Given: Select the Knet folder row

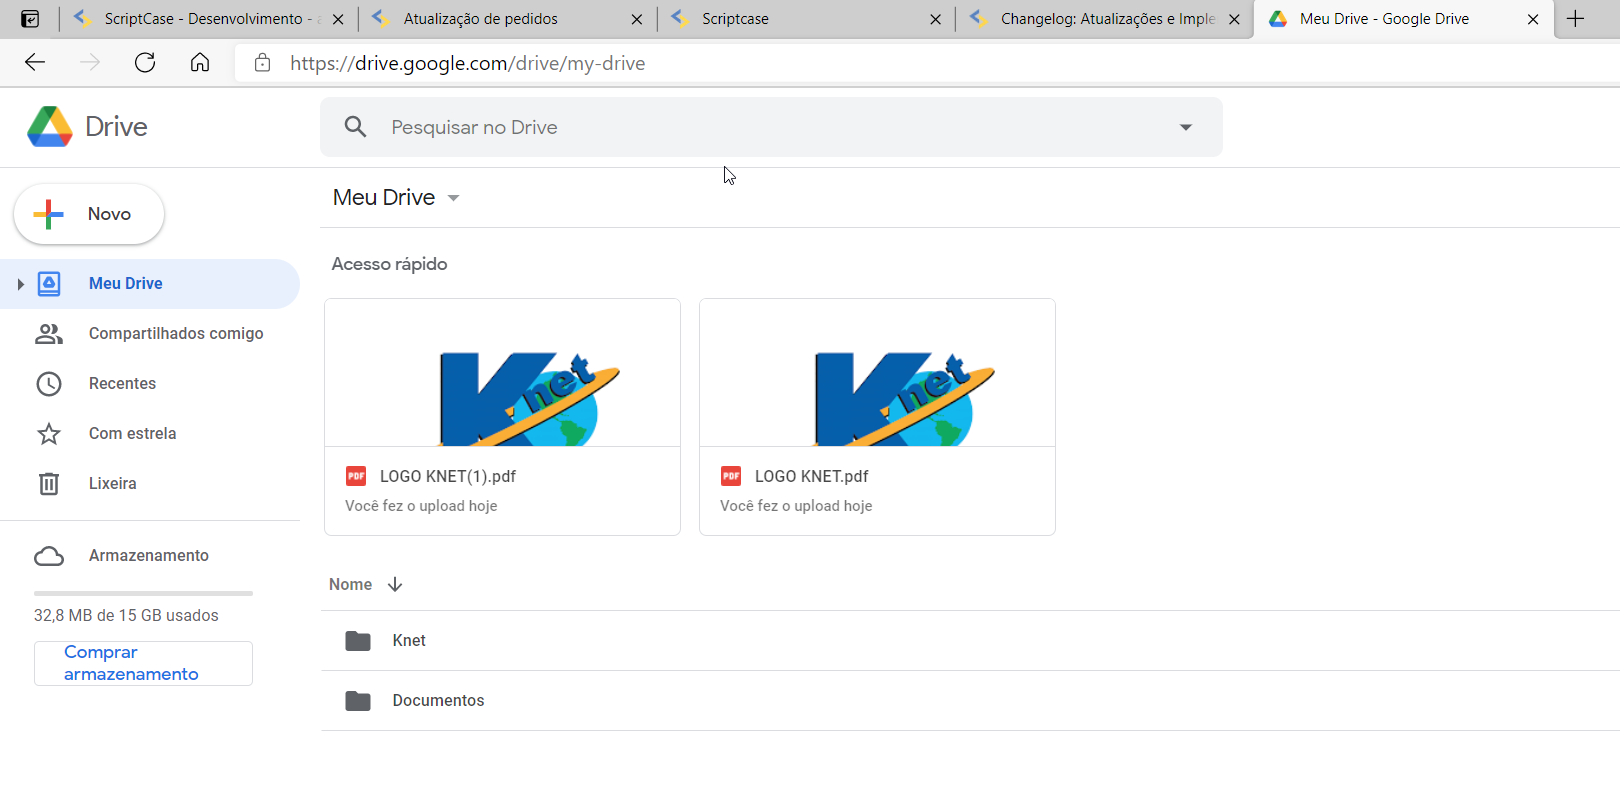Looking at the screenshot, I should click(x=970, y=641).
